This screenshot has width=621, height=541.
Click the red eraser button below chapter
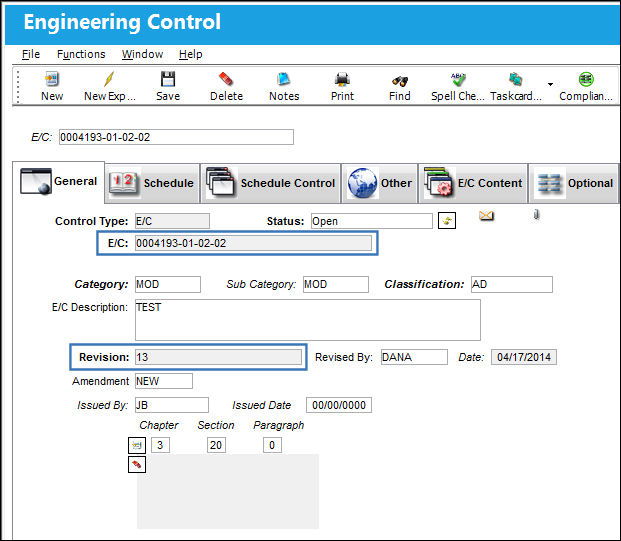tap(137, 464)
